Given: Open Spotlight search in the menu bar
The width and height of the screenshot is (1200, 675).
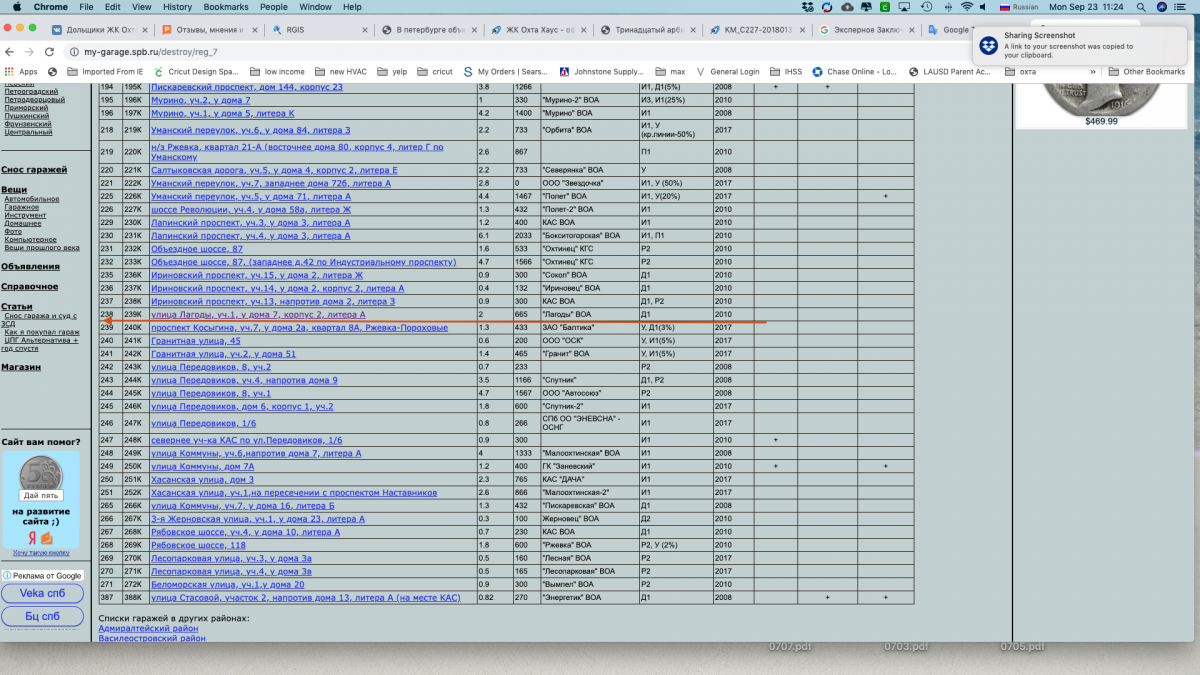Looking at the screenshot, I should (1141, 7).
